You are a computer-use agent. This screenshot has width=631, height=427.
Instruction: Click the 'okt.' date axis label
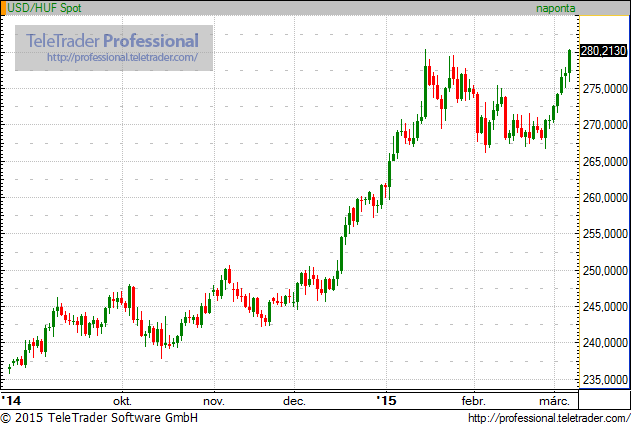click(122, 401)
